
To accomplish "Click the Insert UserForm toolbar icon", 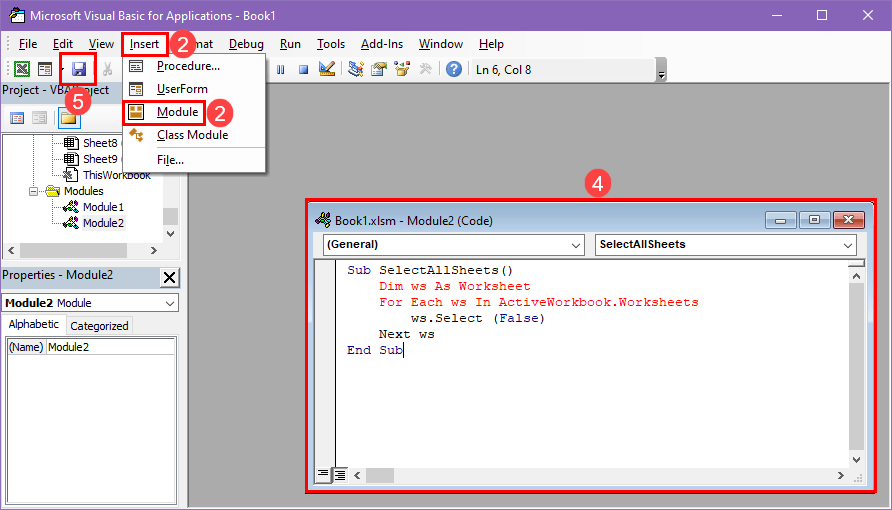I will pos(45,69).
